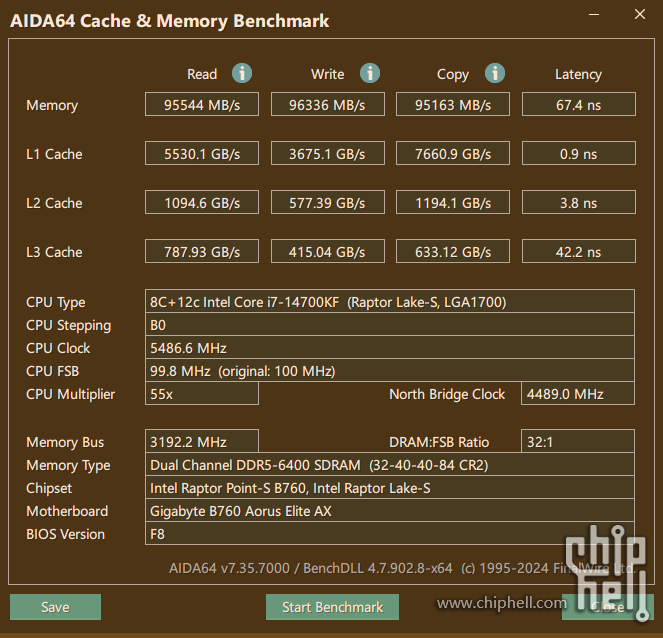Select Memory copy value 95163 MB/s

pyautogui.click(x=453, y=104)
